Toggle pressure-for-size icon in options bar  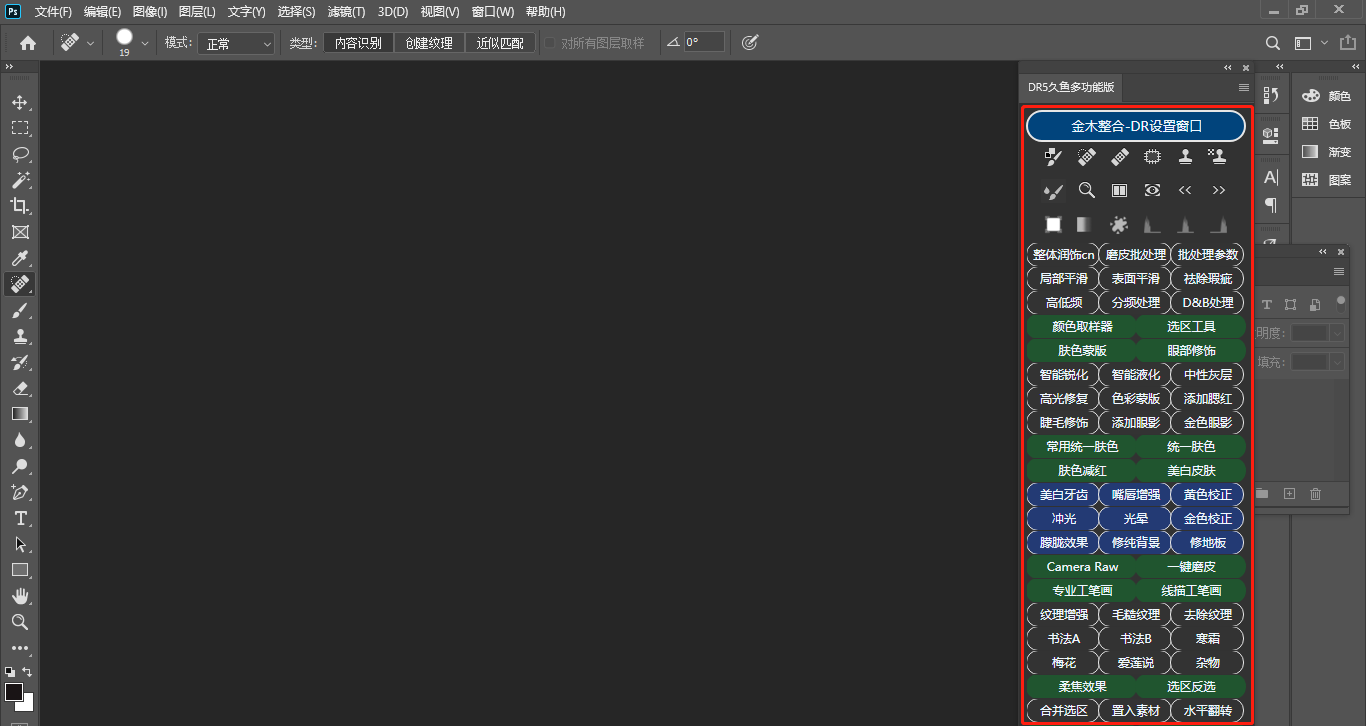coord(750,43)
